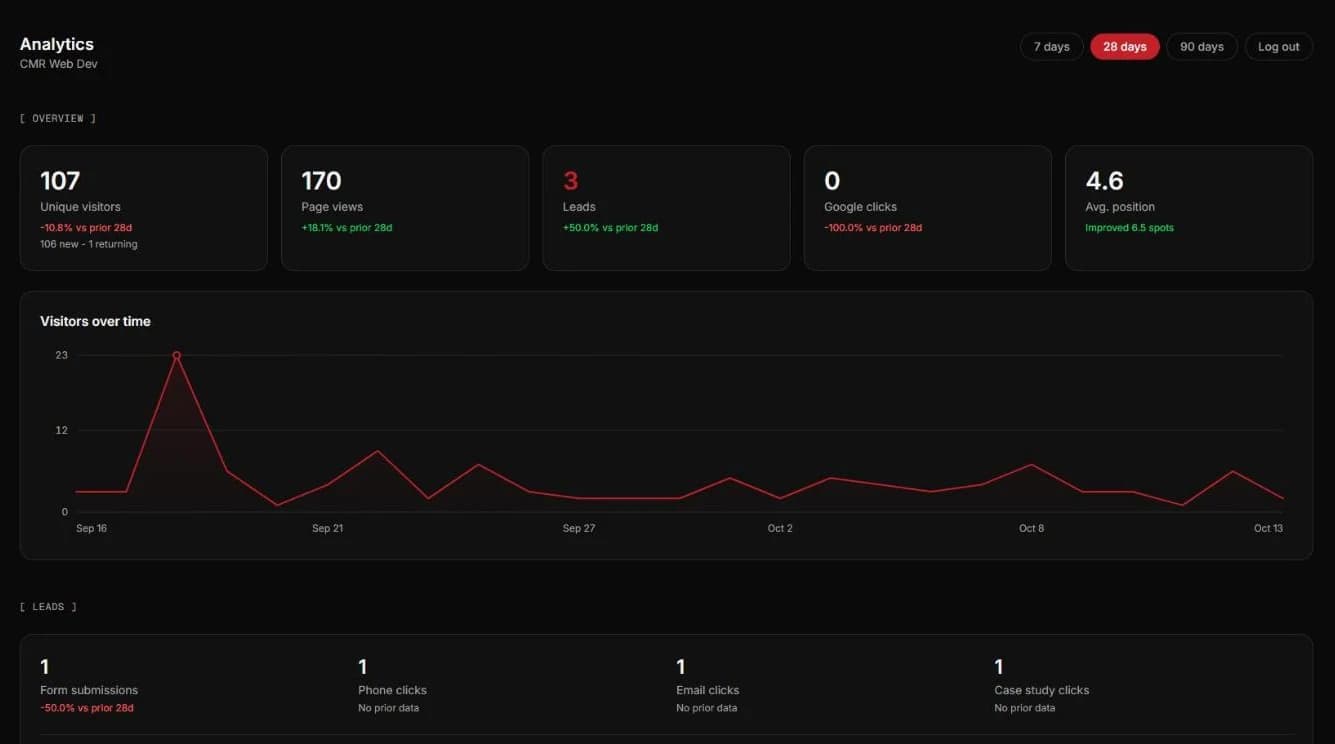This screenshot has width=1335, height=744.
Task: Click the Visitors over time chart title
Action: tap(95, 321)
